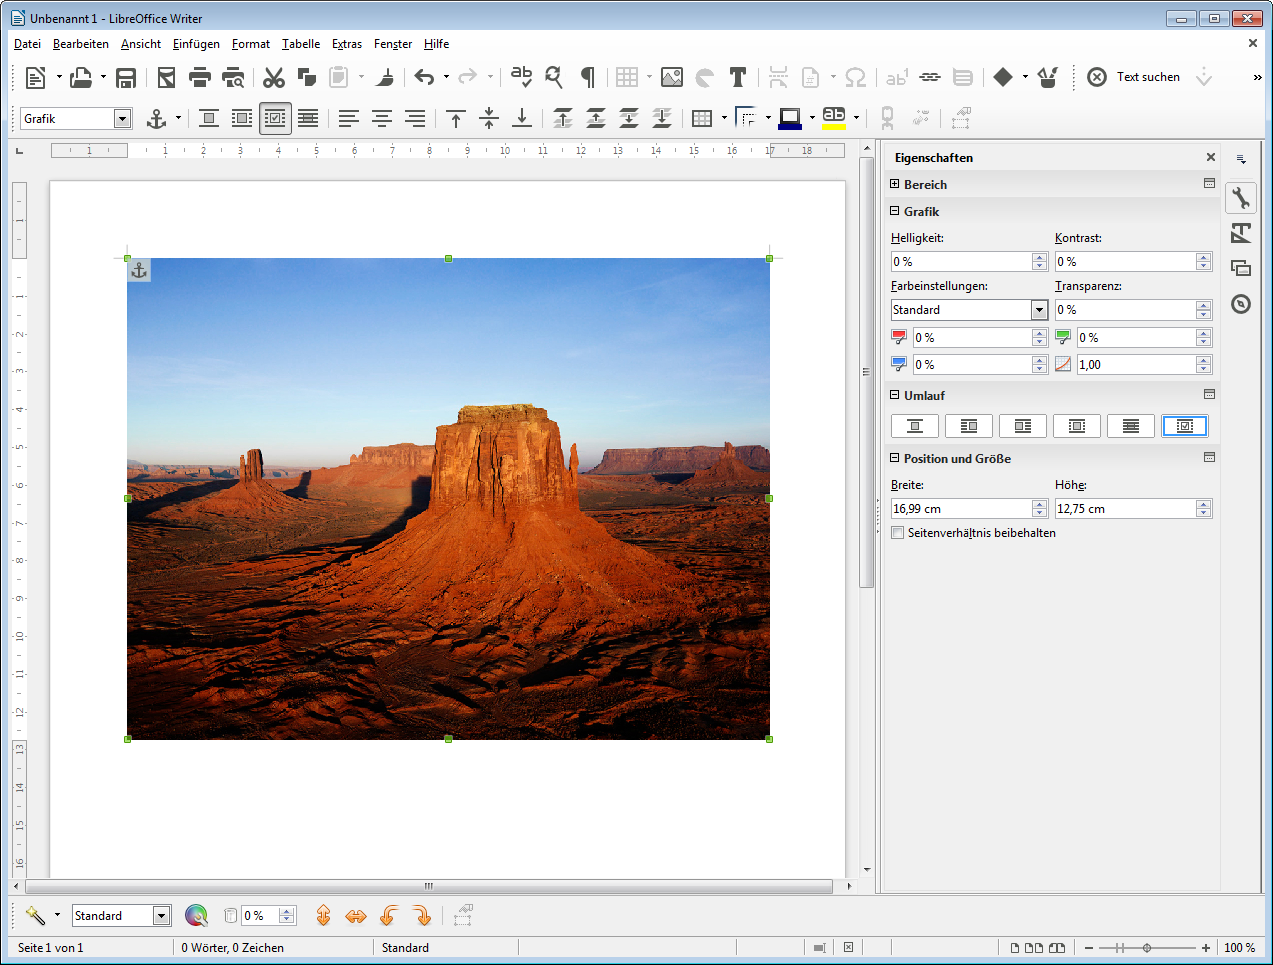
Task: Open the Navigator compass sidebar icon
Action: click(1241, 304)
